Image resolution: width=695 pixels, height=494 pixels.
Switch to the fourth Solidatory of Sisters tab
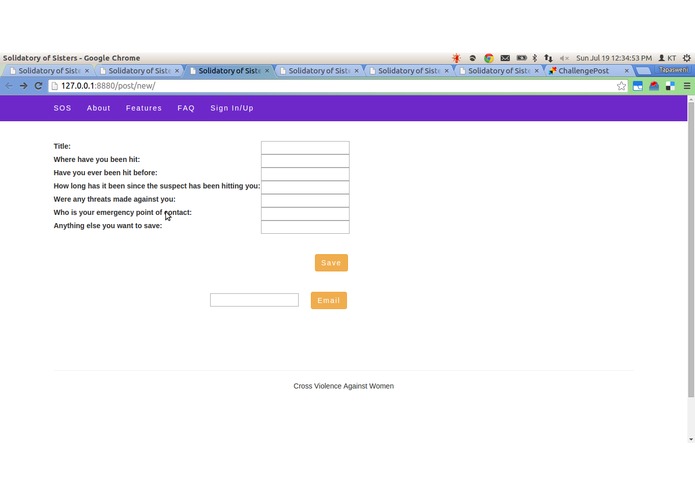pos(319,71)
